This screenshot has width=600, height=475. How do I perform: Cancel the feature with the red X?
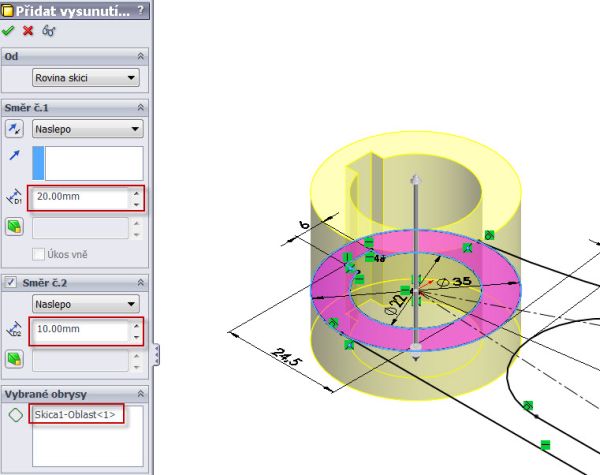click(28, 31)
